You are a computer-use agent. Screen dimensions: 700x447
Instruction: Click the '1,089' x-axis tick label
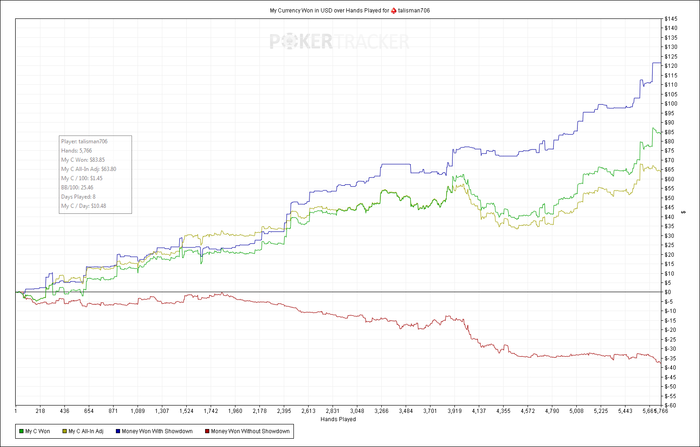[x=138, y=411]
